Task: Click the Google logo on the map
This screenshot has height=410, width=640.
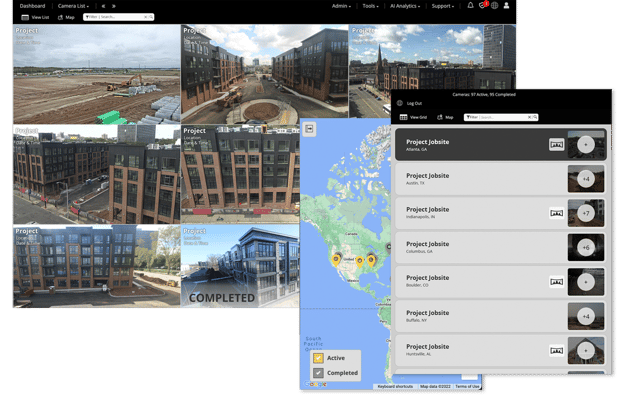Action: click(x=316, y=384)
